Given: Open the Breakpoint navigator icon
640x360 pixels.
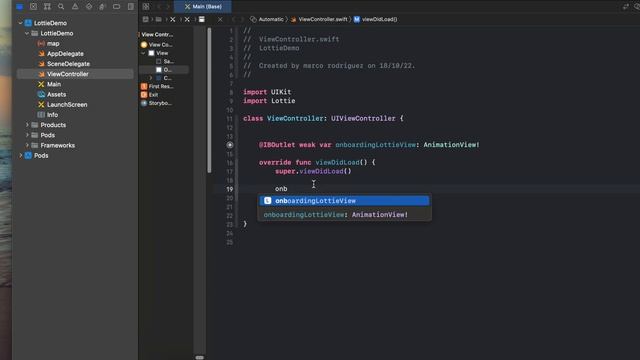Looking at the screenshot, I should click(116, 7).
